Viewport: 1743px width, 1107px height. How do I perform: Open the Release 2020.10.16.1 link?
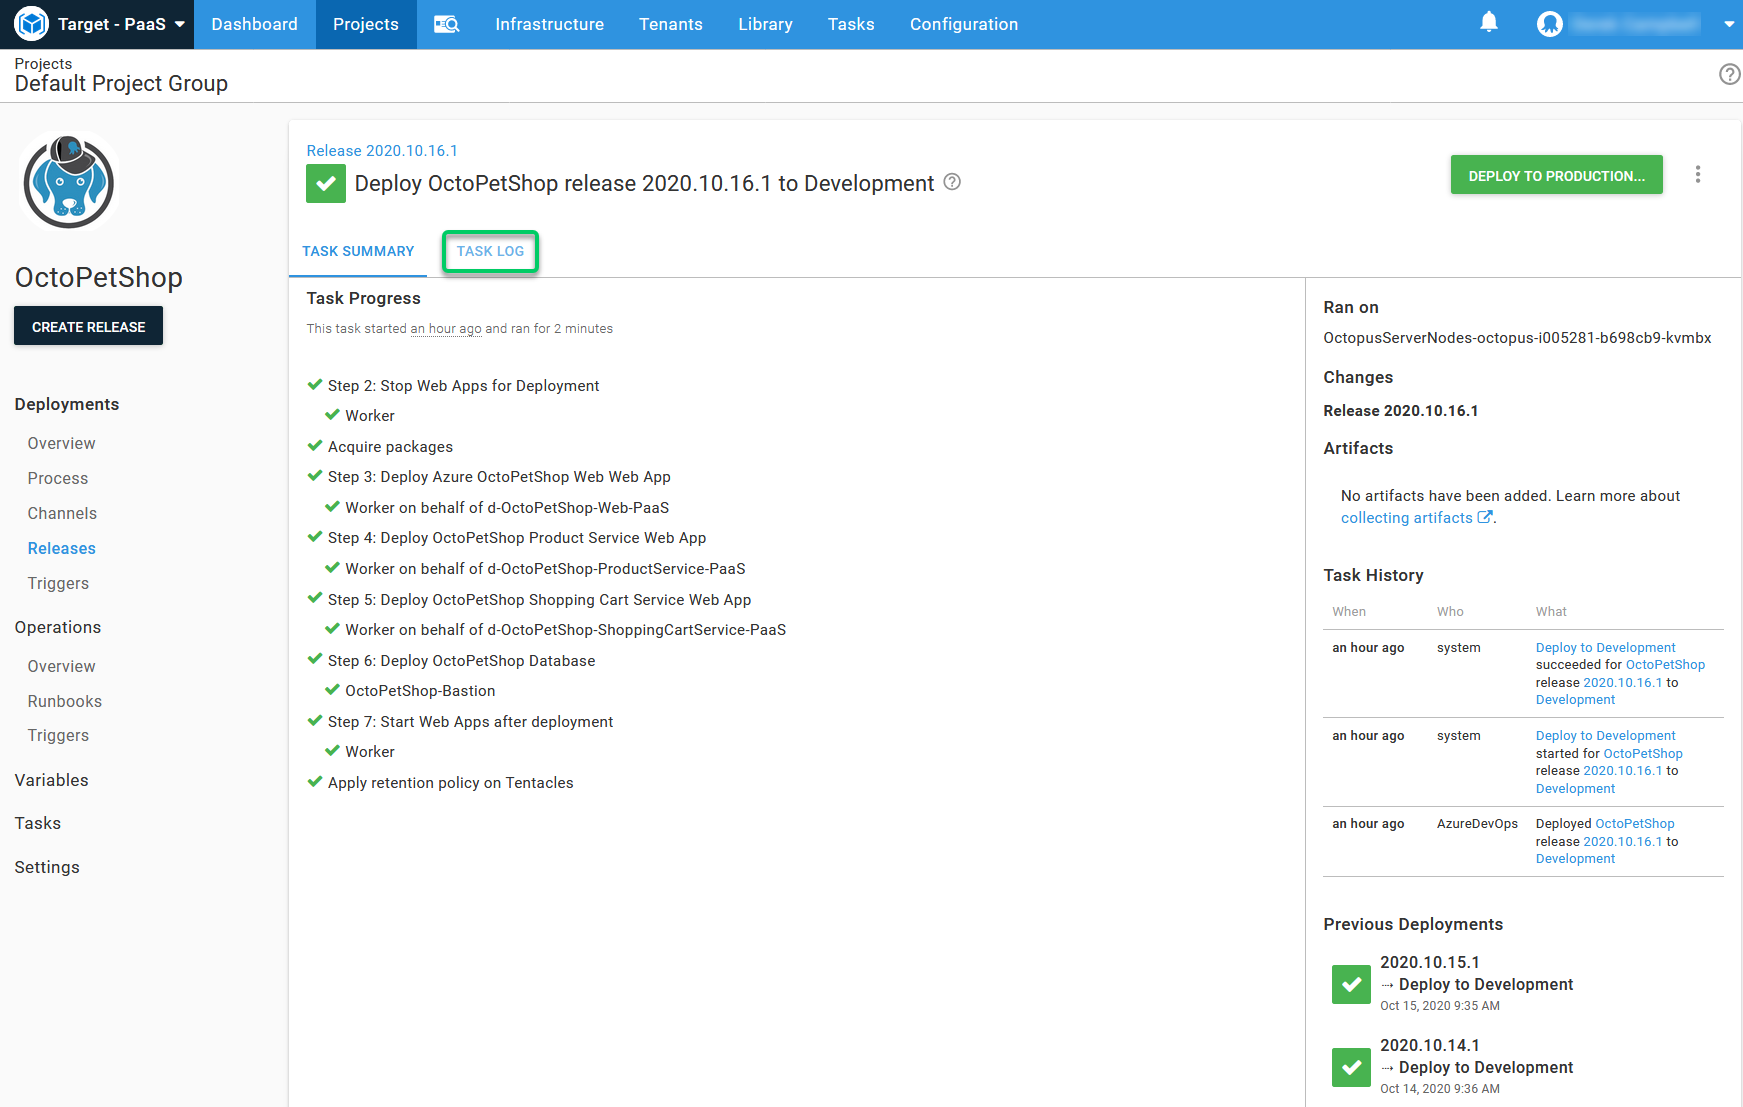click(x=382, y=151)
